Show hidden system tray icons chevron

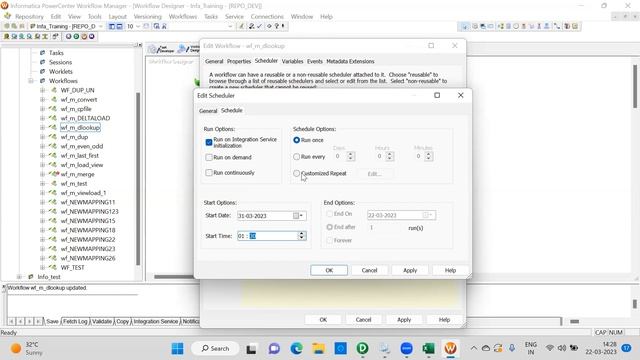tap(473, 349)
